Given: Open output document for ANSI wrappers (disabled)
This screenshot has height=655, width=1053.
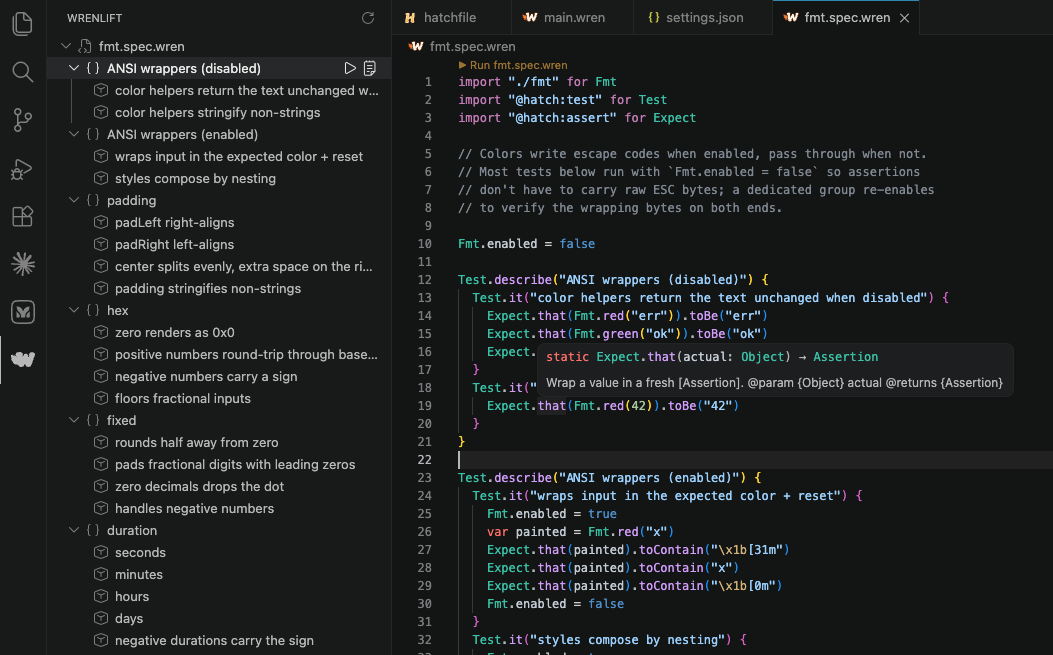Looking at the screenshot, I should tap(369, 68).
